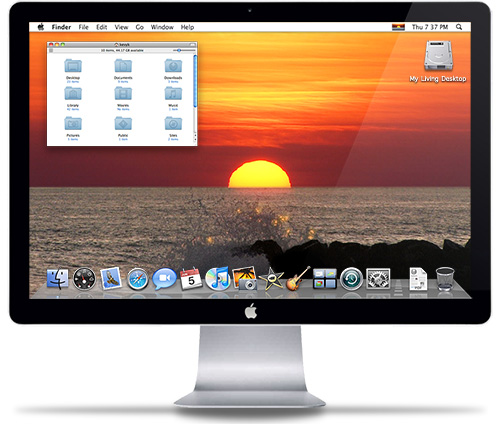Click the PDF document in Dock
500x424 pixels.
click(x=418, y=279)
